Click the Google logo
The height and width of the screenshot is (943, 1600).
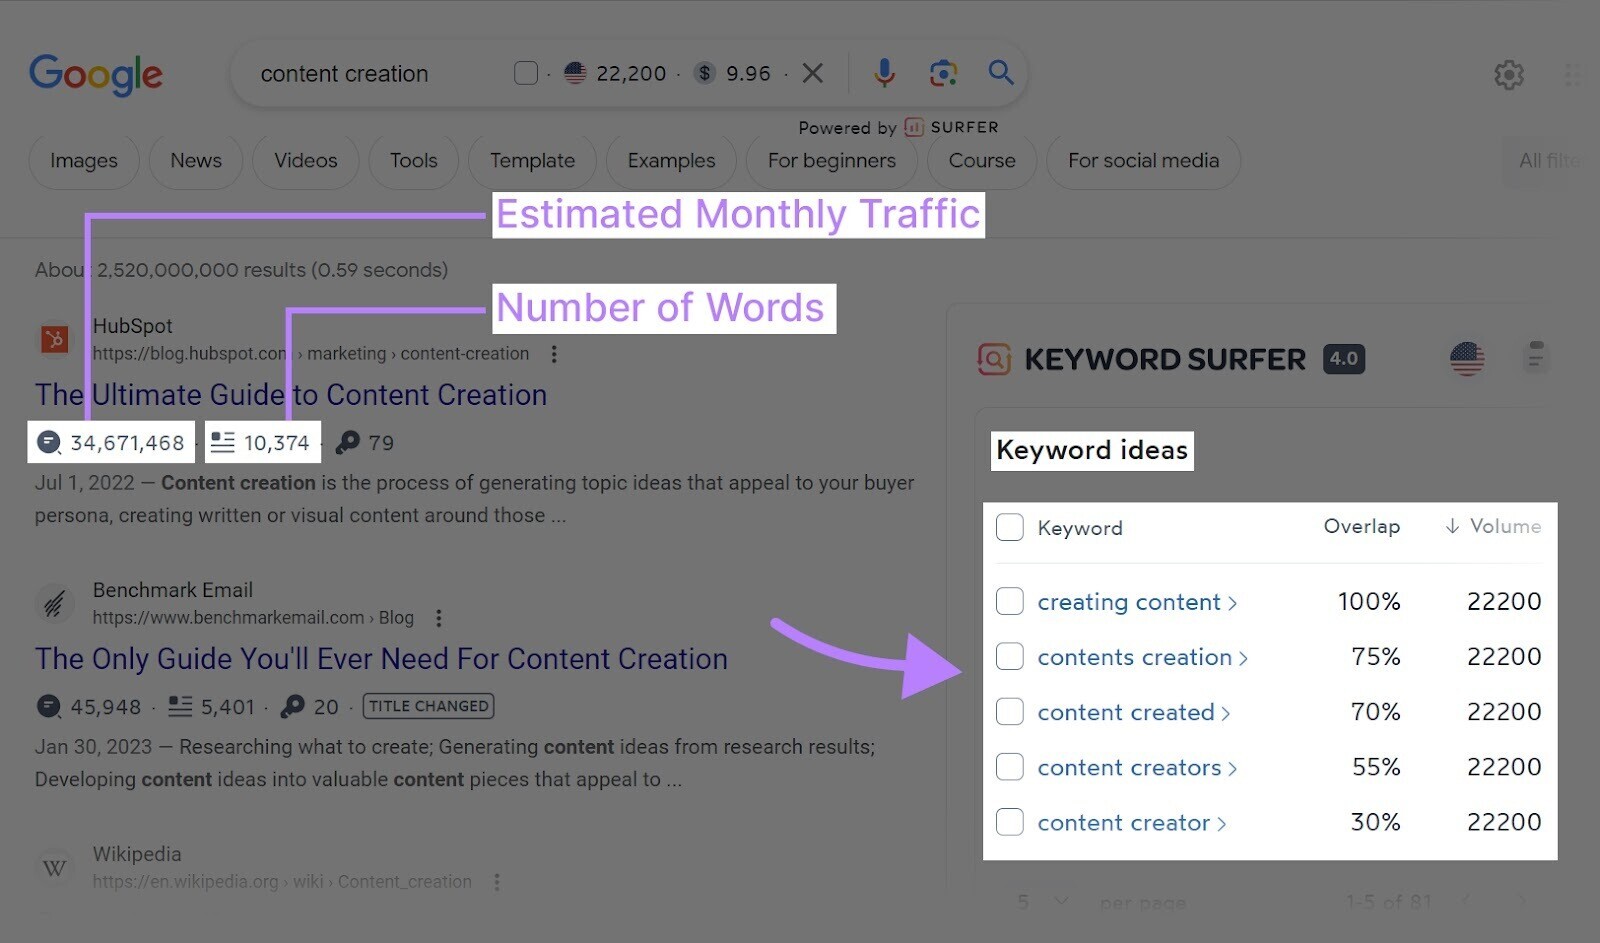[96, 75]
